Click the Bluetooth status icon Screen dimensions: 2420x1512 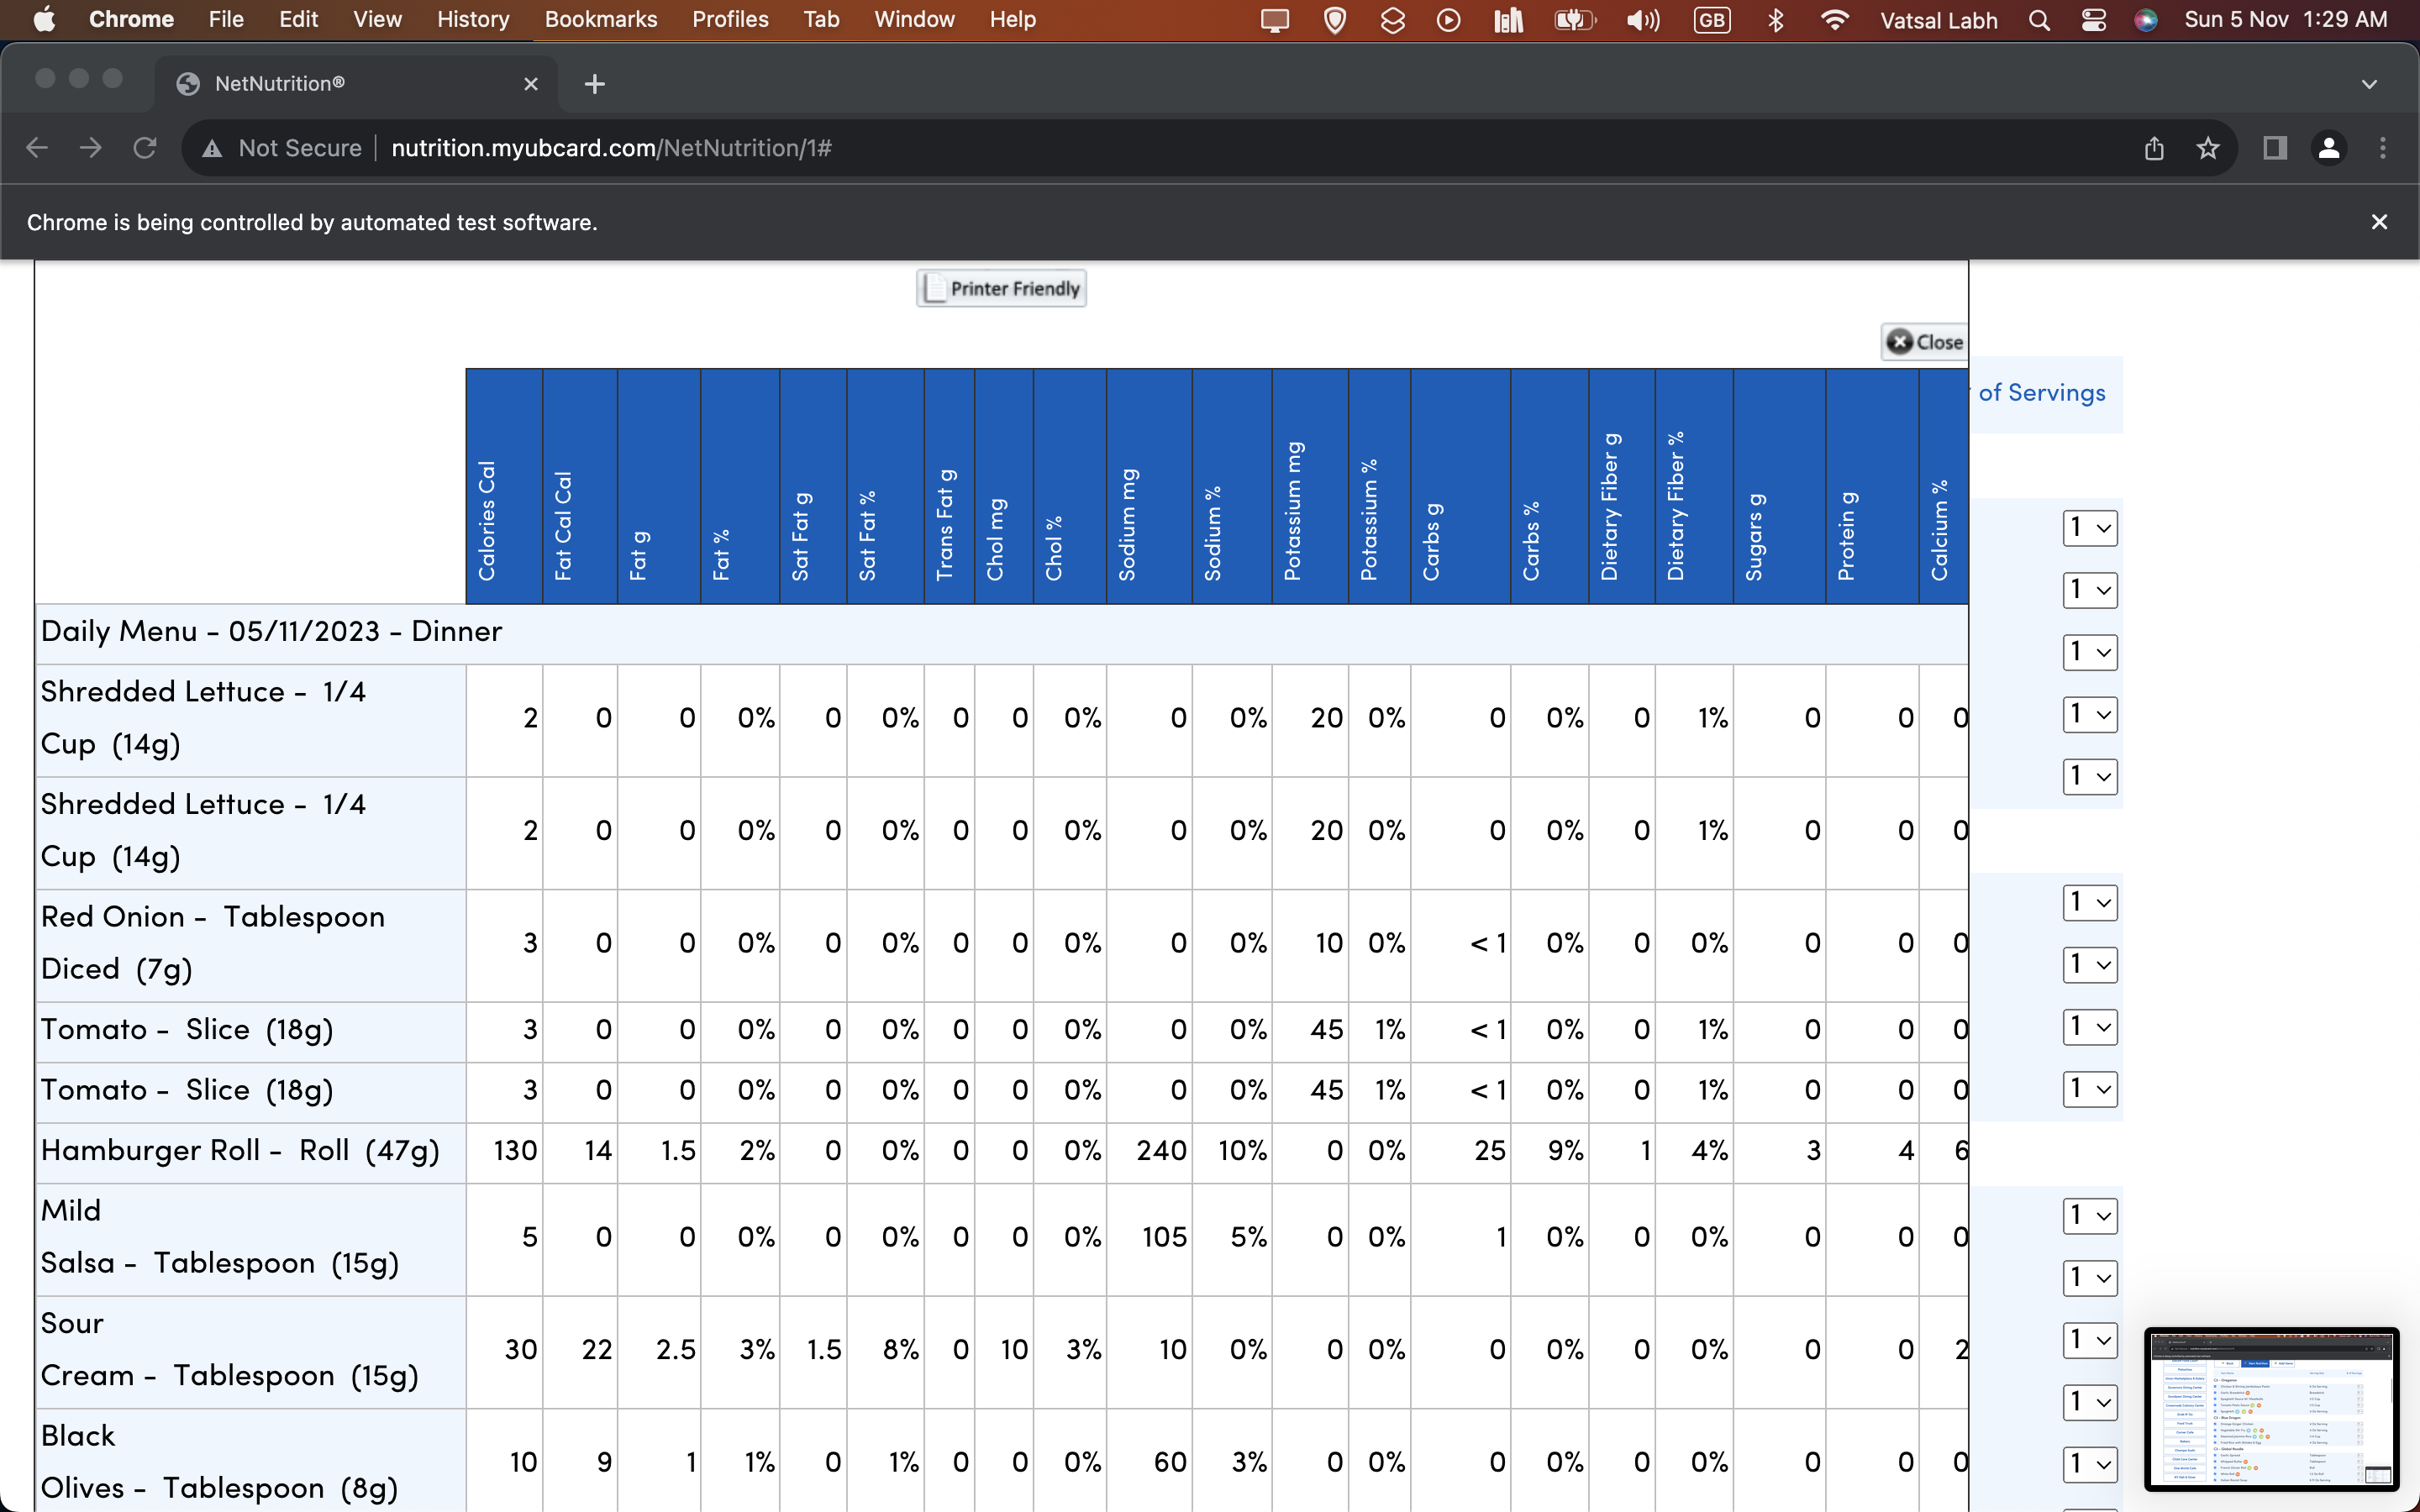[x=1776, y=20]
